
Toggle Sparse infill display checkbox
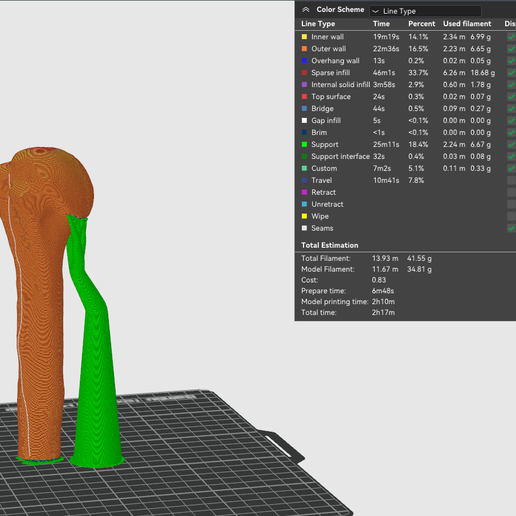click(x=511, y=73)
